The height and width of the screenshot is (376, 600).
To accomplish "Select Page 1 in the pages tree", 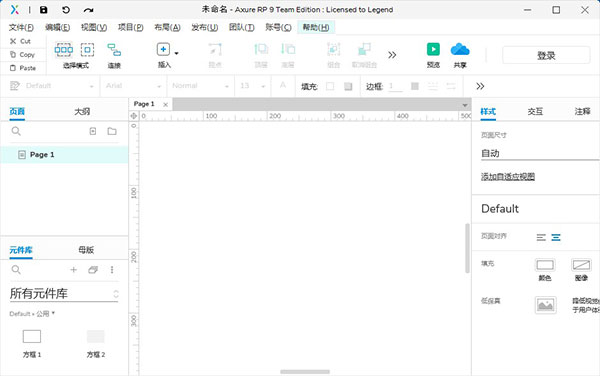I will 64,155.
